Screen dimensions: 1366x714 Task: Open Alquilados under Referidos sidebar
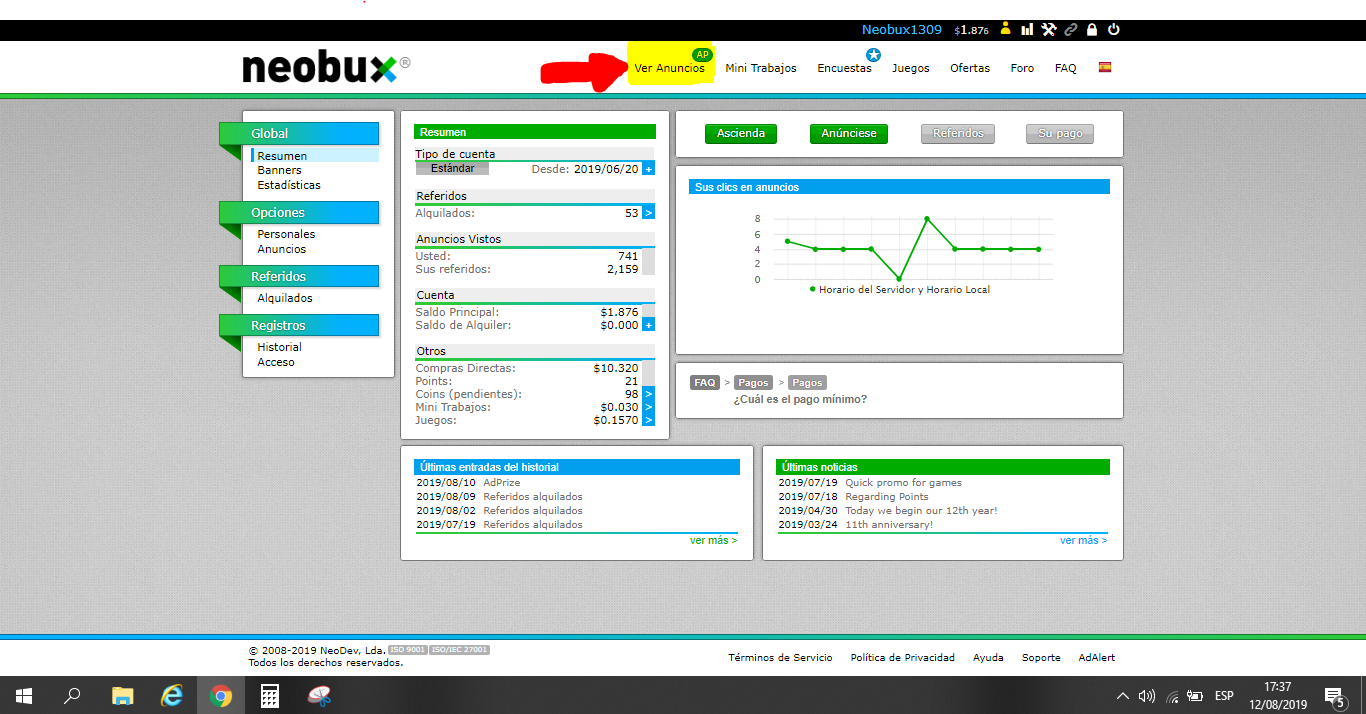(285, 298)
